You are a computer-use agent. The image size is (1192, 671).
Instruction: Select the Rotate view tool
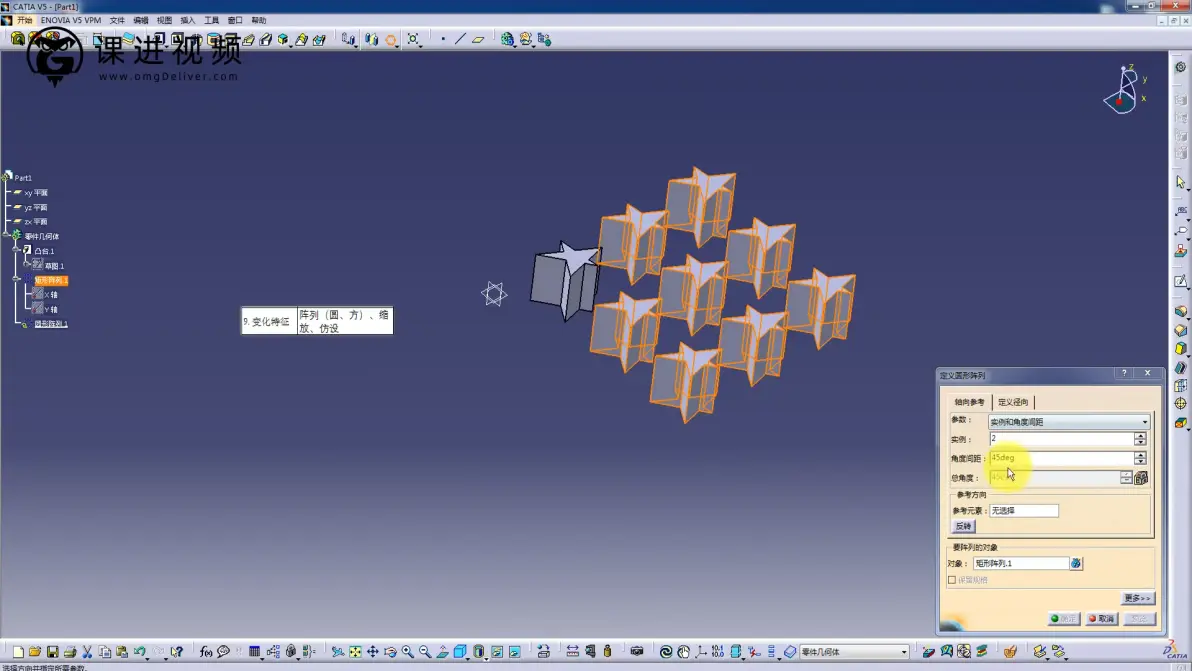click(x=390, y=652)
